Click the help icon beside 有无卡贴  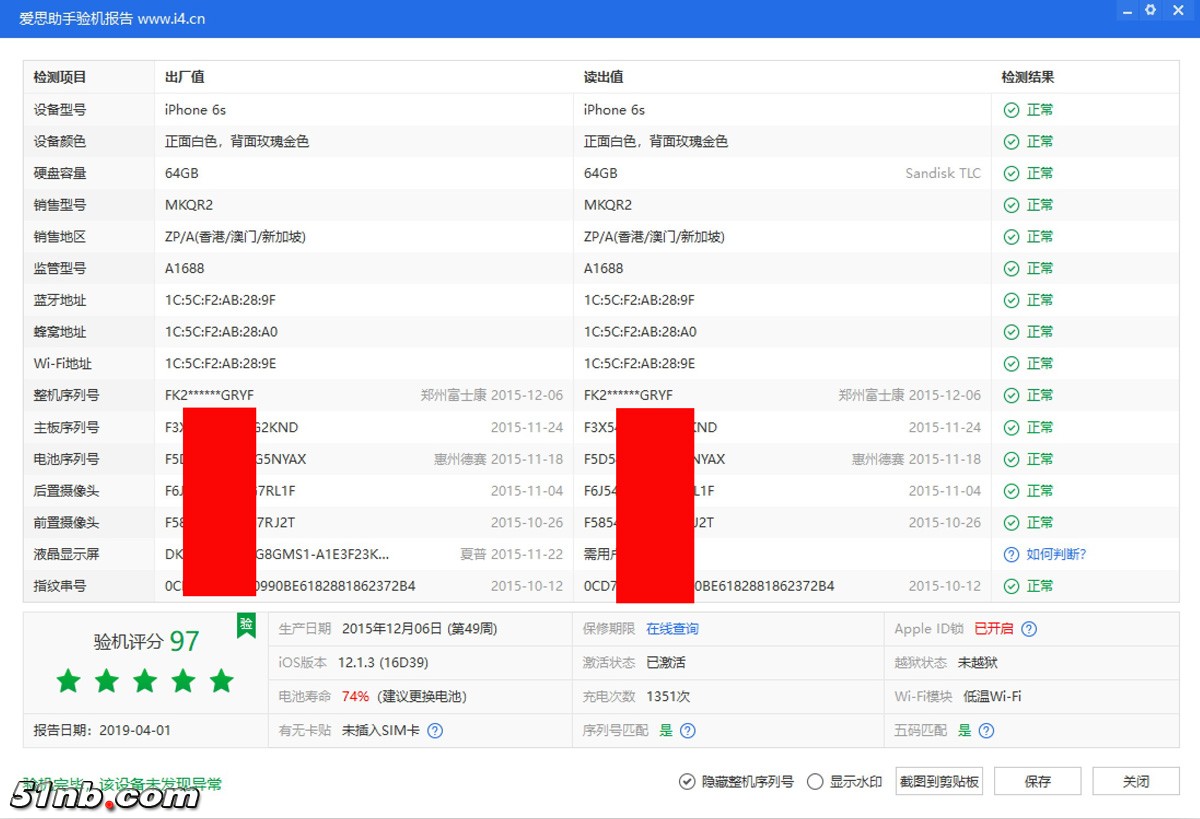(x=435, y=731)
